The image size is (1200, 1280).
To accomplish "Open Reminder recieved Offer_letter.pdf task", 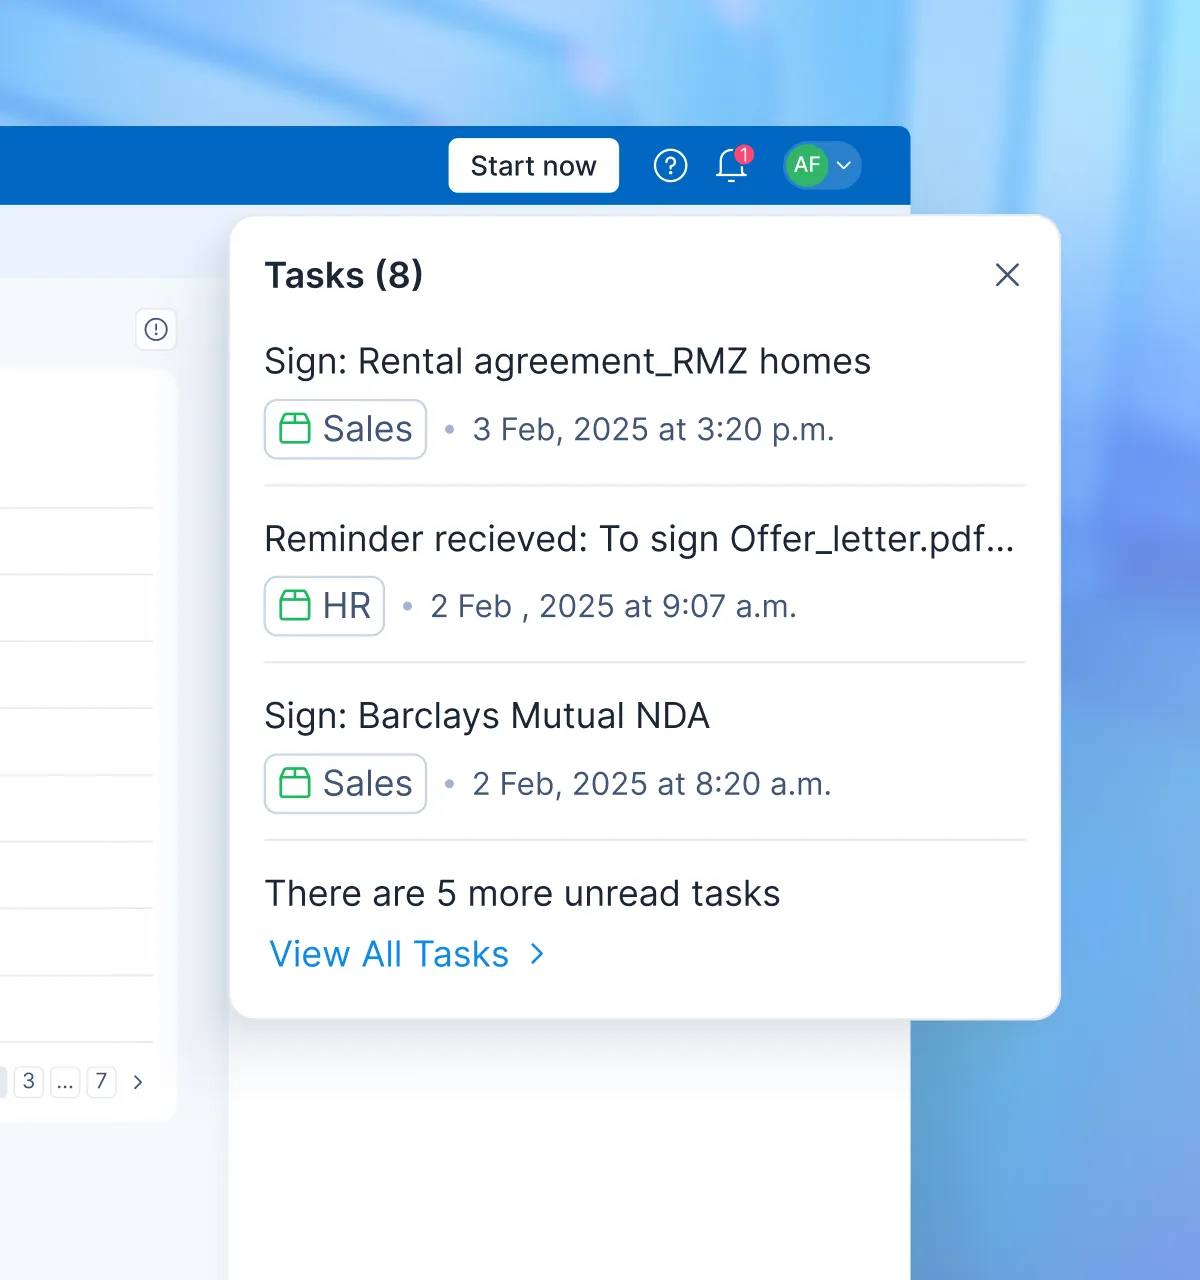I will click(x=639, y=539).
